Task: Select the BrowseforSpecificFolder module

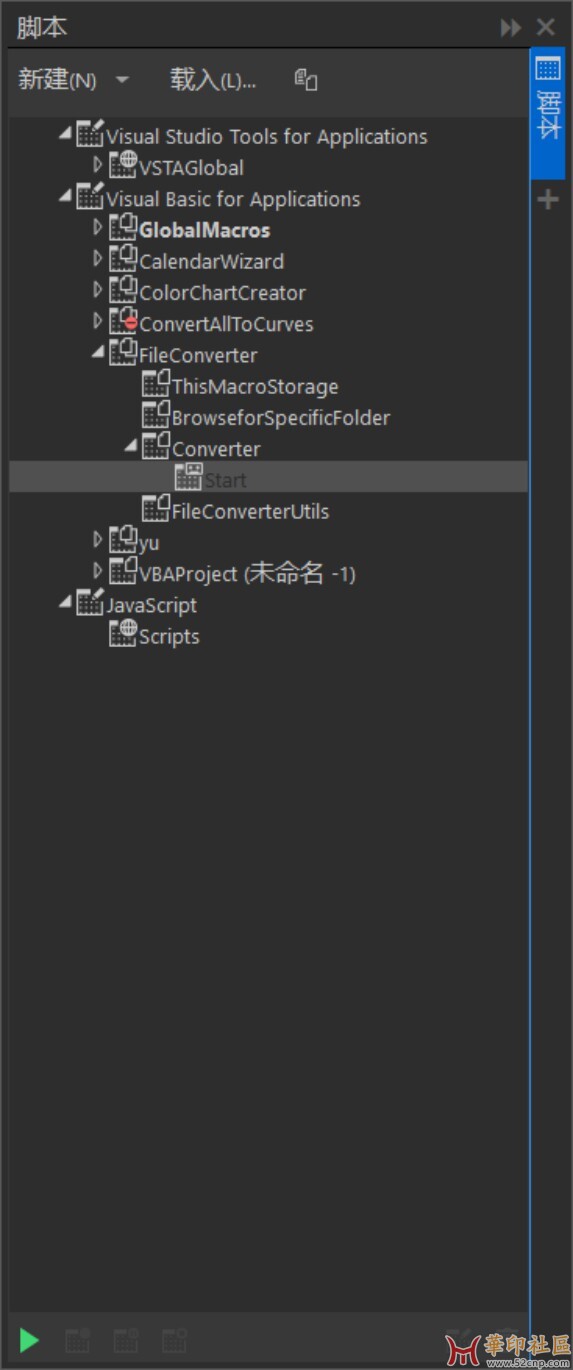Action: pyautogui.click(x=281, y=417)
